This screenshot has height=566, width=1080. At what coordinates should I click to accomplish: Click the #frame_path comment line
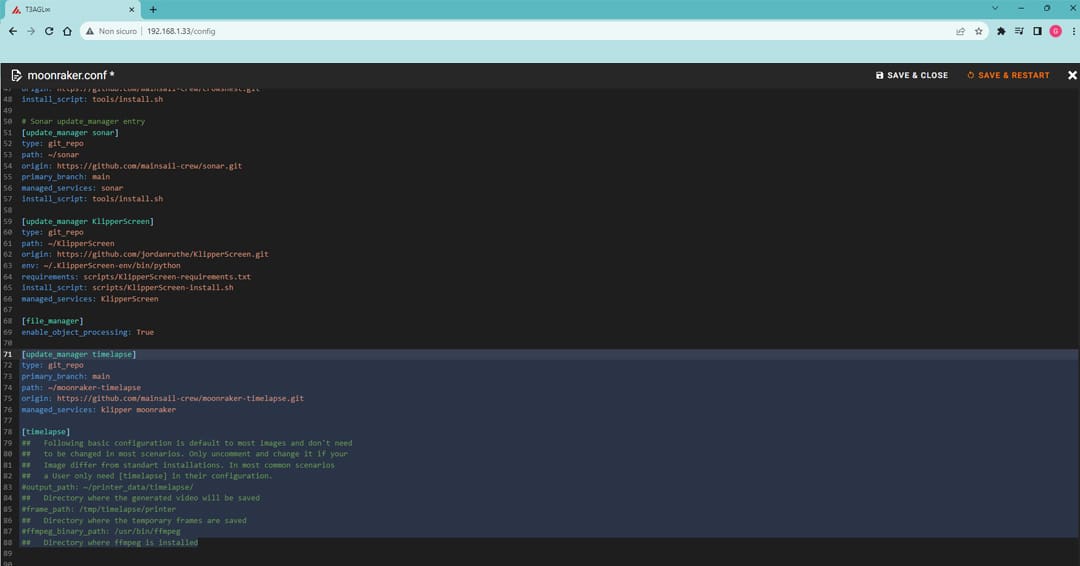[x=98, y=509]
